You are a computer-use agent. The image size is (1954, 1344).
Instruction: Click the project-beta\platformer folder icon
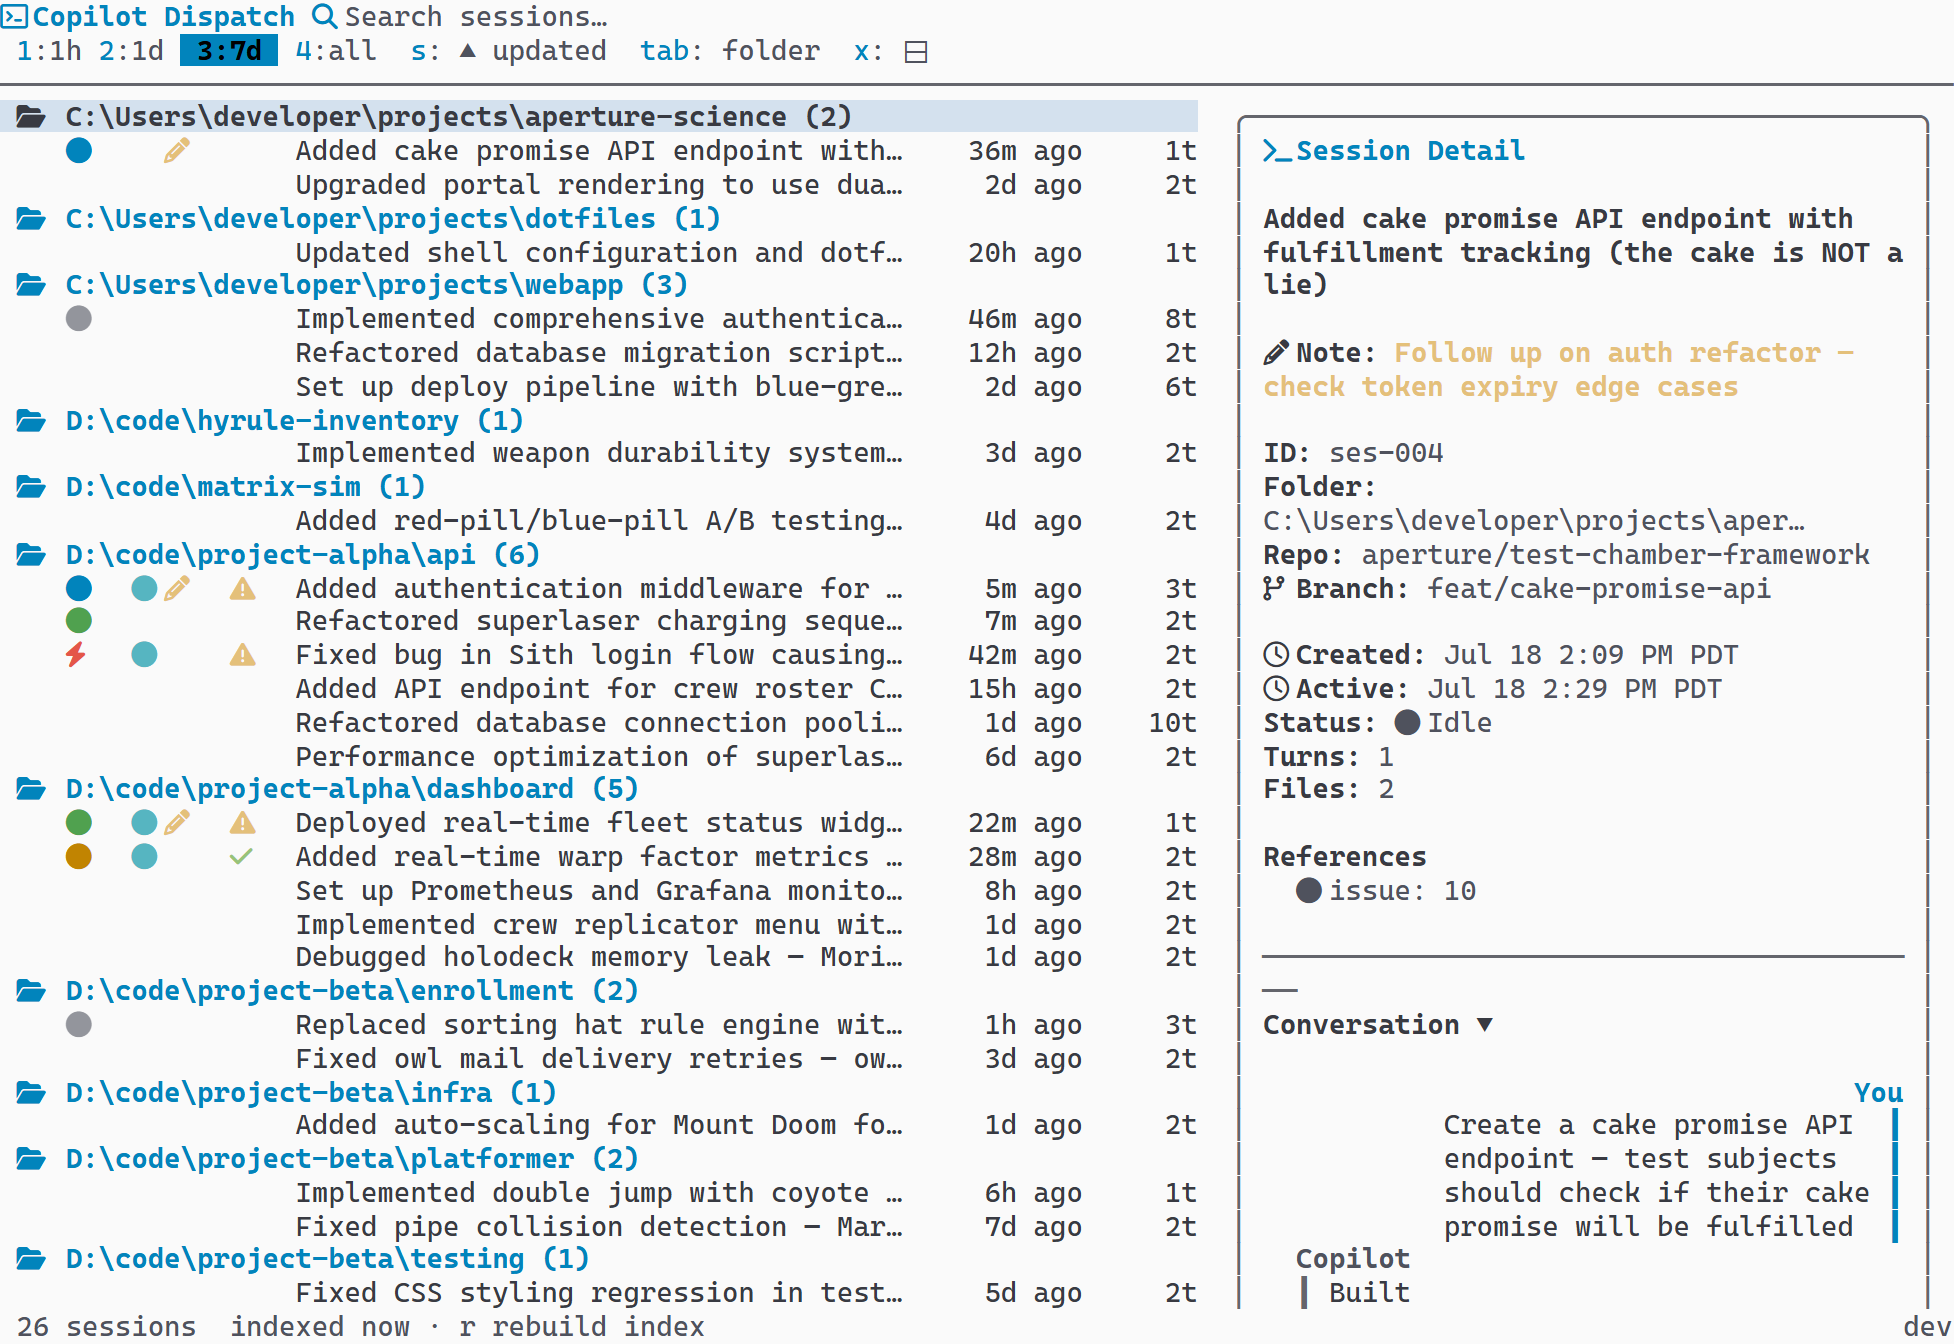(x=31, y=1159)
